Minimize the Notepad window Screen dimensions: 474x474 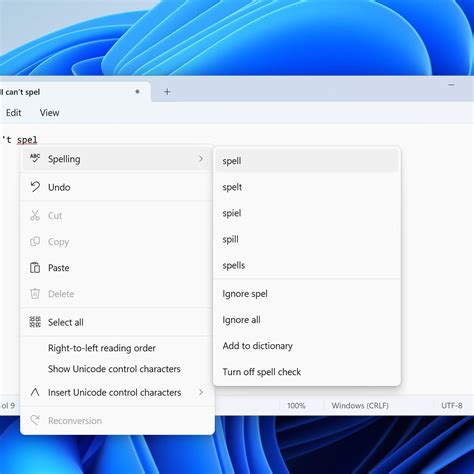point(451,85)
